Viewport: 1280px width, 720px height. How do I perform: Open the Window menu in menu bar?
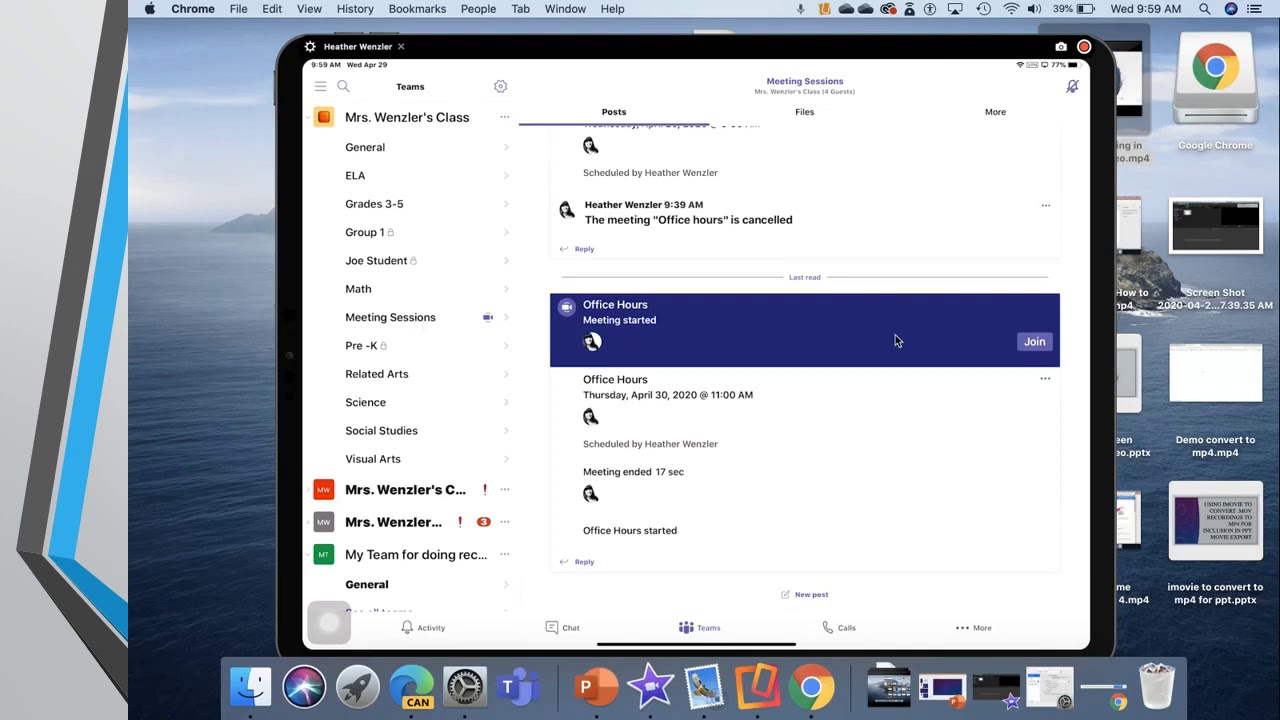565,9
